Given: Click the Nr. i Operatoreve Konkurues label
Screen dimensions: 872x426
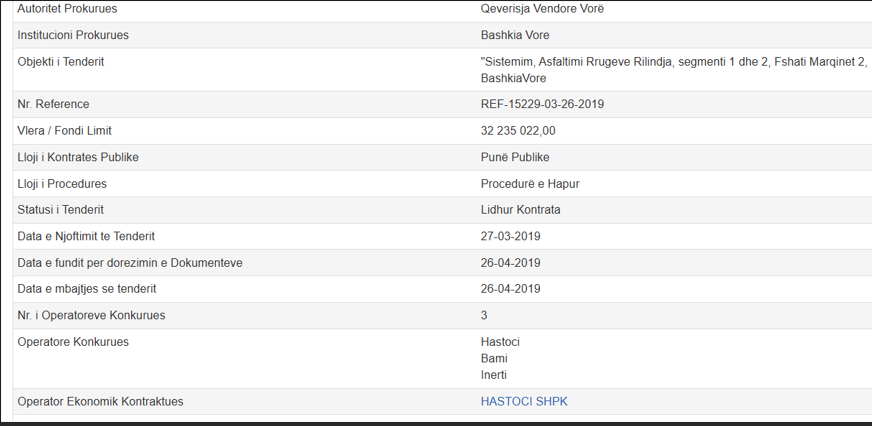Looking at the screenshot, I should pos(91,316).
